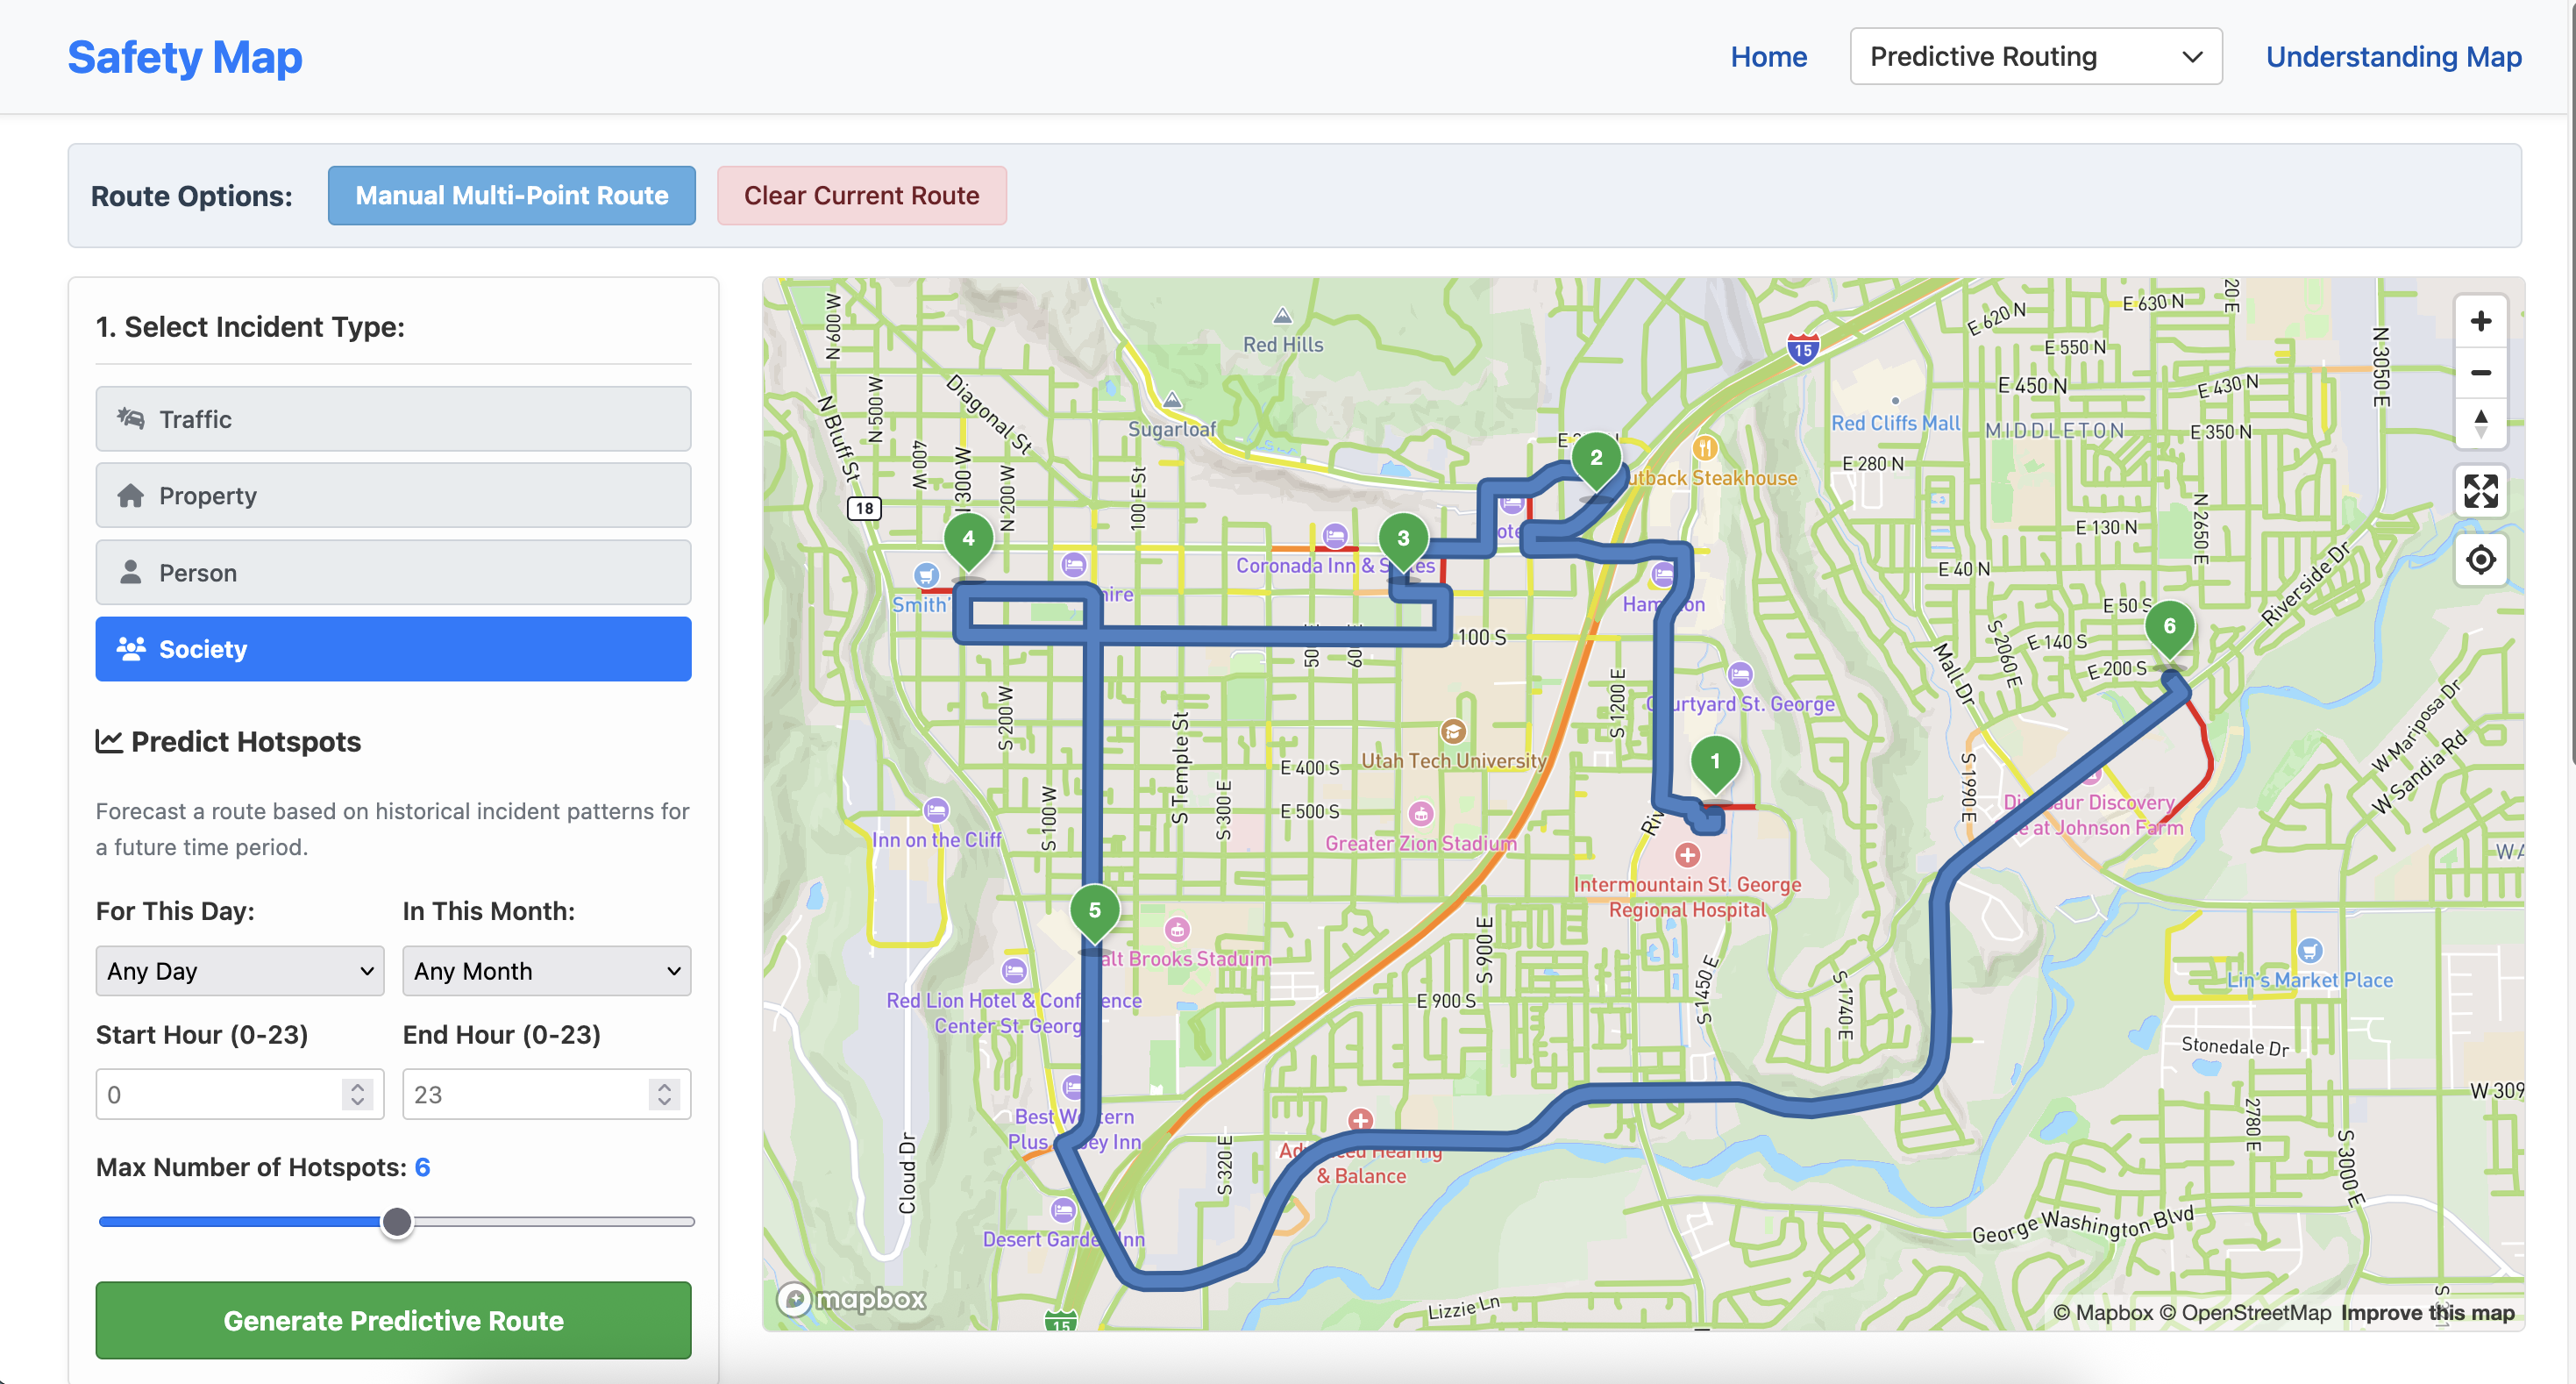Click the Courtyard St. George hotel icon
The image size is (2576, 1384).
[1740, 674]
